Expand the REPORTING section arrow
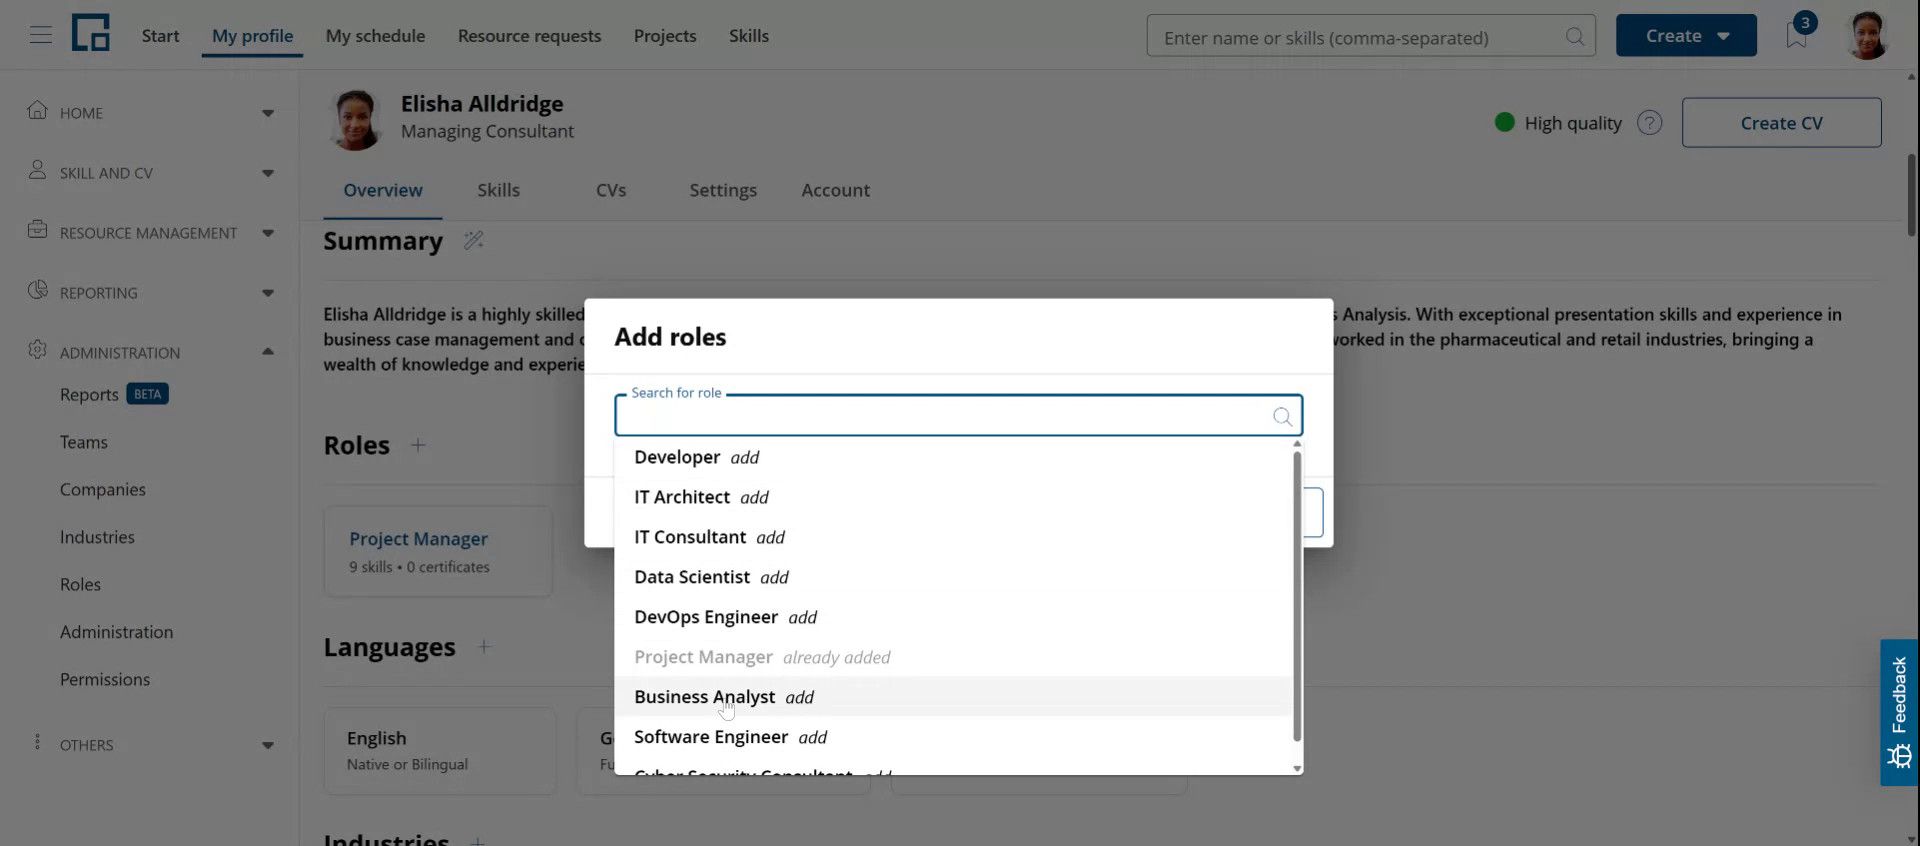1920x846 pixels. point(268,293)
